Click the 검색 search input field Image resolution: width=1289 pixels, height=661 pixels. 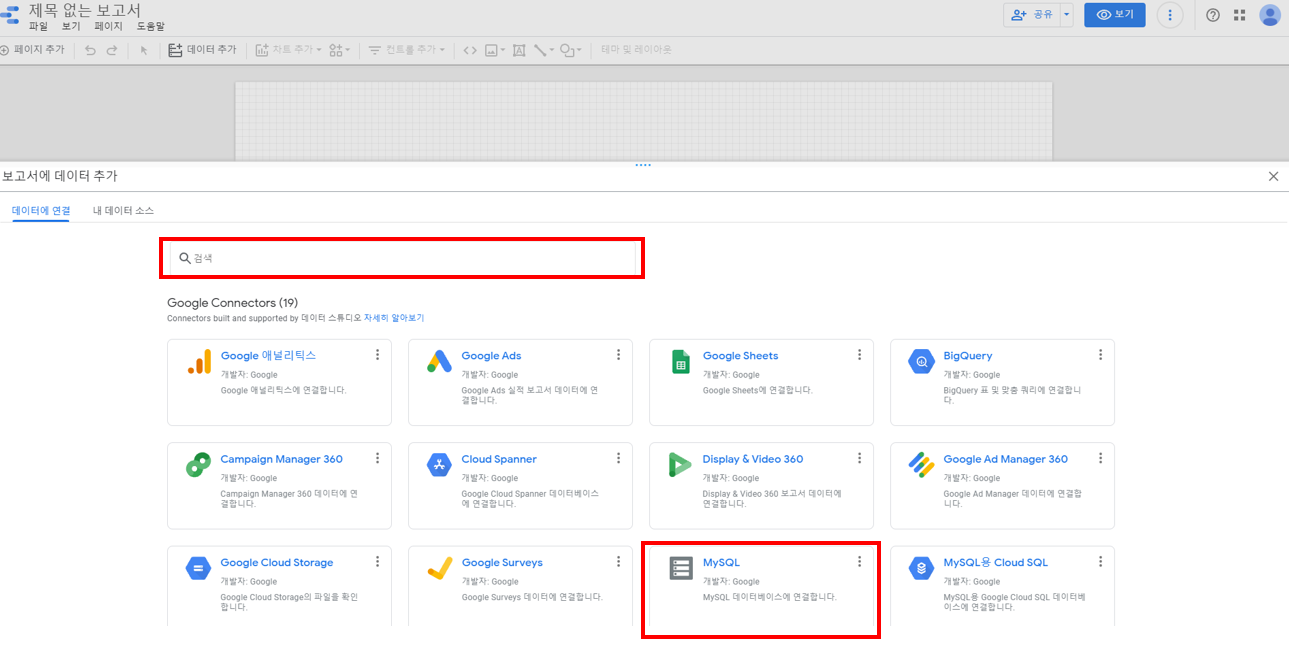tap(402, 258)
